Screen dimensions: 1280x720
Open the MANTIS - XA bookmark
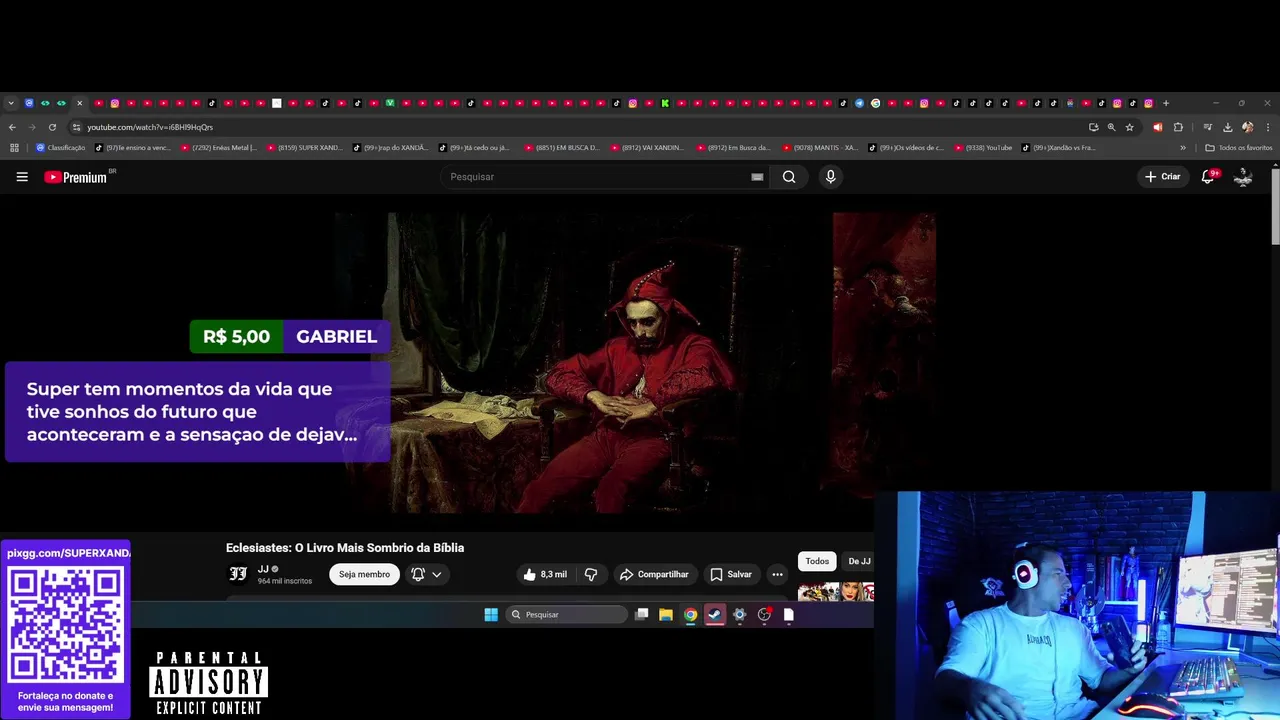pyautogui.click(x=821, y=148)
